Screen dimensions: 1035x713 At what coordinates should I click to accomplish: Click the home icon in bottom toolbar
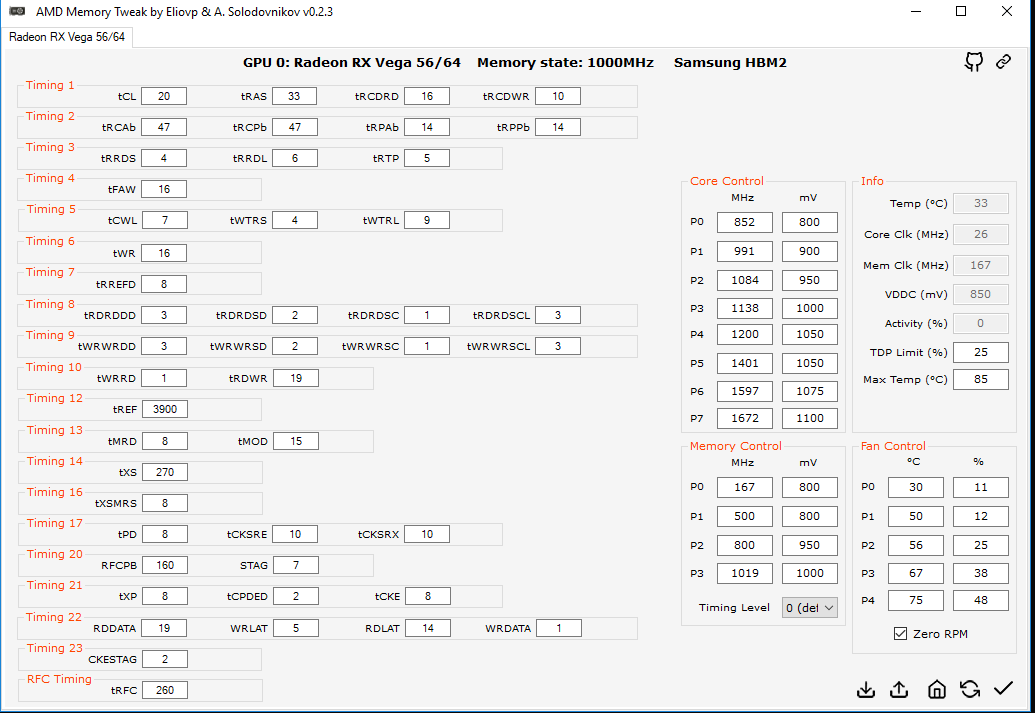(x=937, y=690)
